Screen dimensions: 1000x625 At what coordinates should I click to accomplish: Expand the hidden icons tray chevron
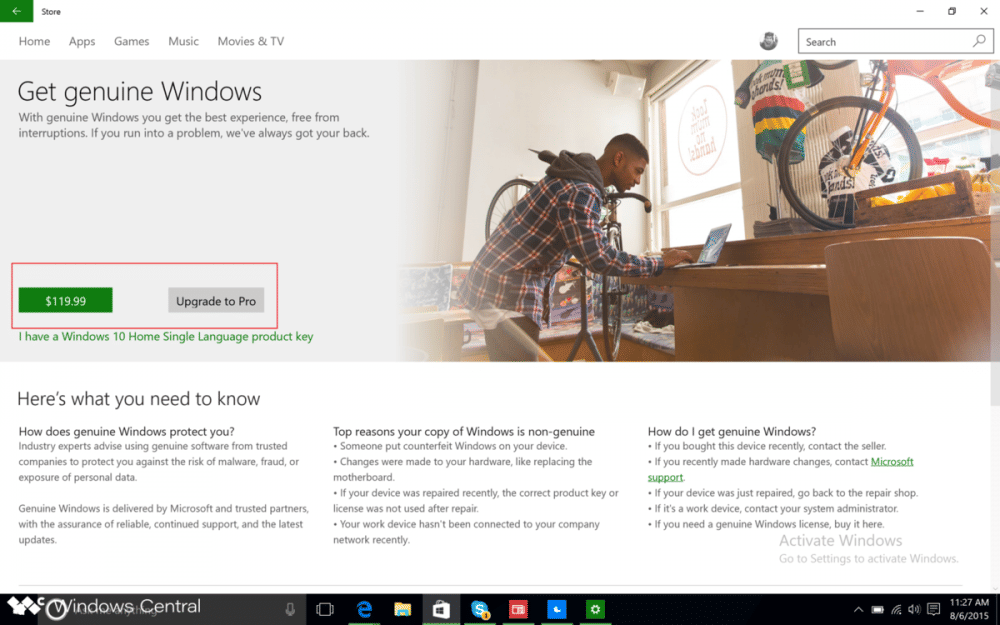pyautogui.click(x=858, y=608)
